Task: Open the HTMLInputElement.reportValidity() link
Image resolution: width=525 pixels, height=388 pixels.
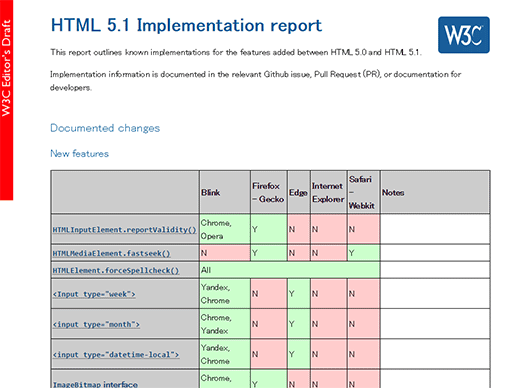Action: (124, 230)
